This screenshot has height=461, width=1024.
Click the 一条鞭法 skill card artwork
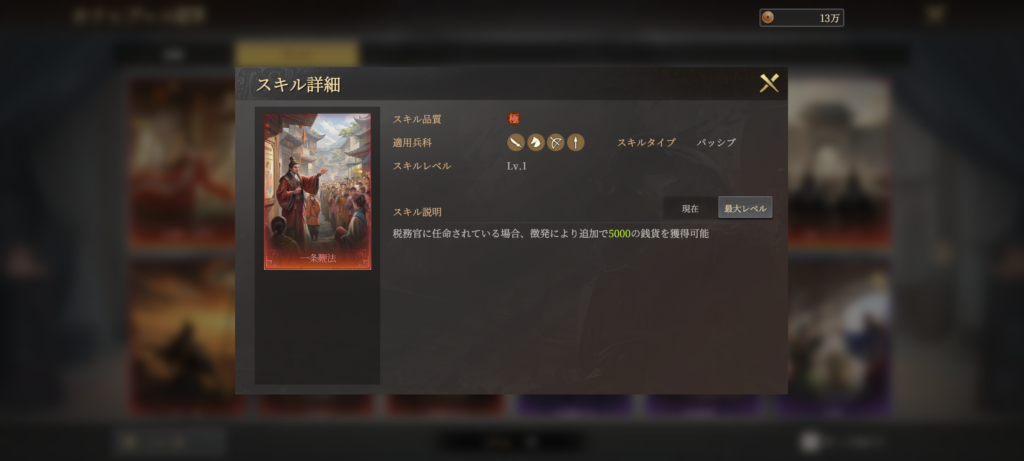[x=317, y=191]
